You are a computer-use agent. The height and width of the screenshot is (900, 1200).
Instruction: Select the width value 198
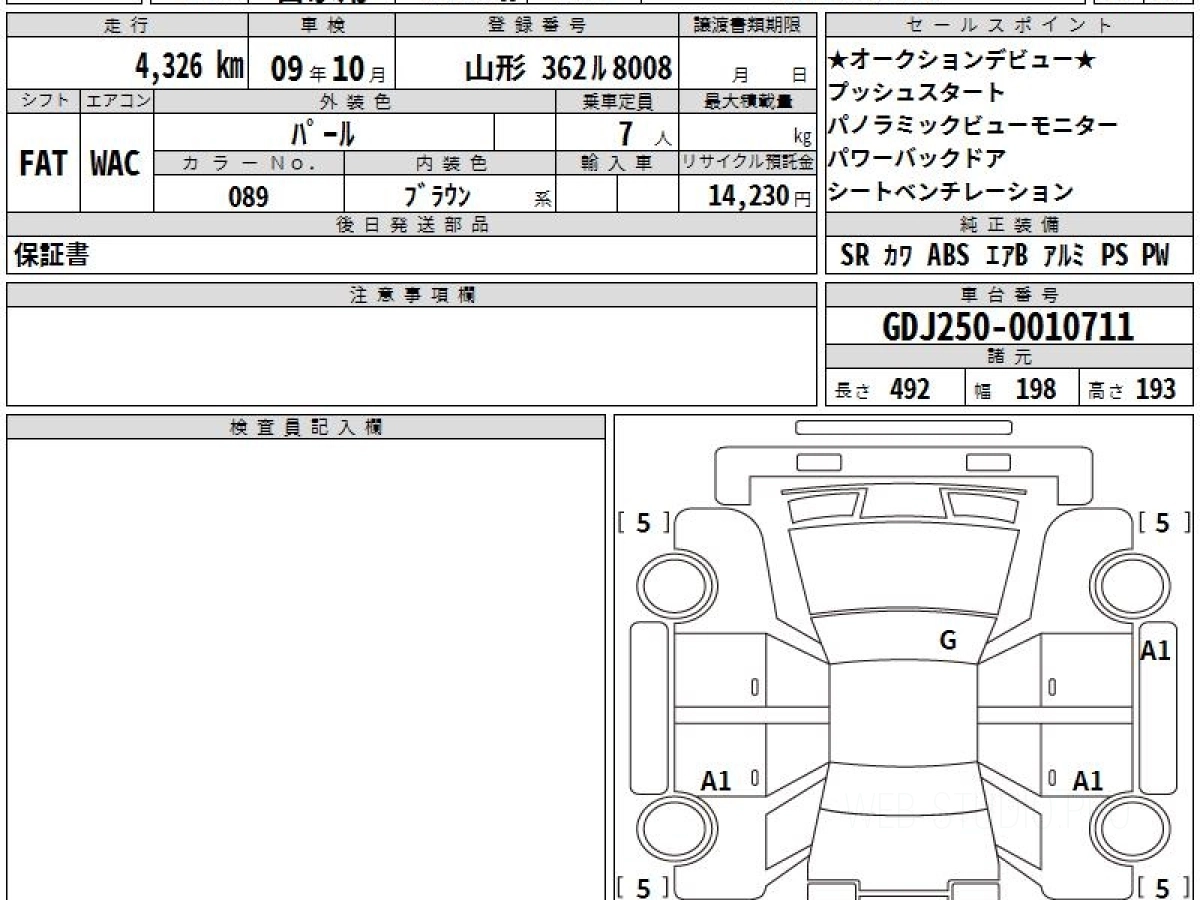tap(1036, 389)
